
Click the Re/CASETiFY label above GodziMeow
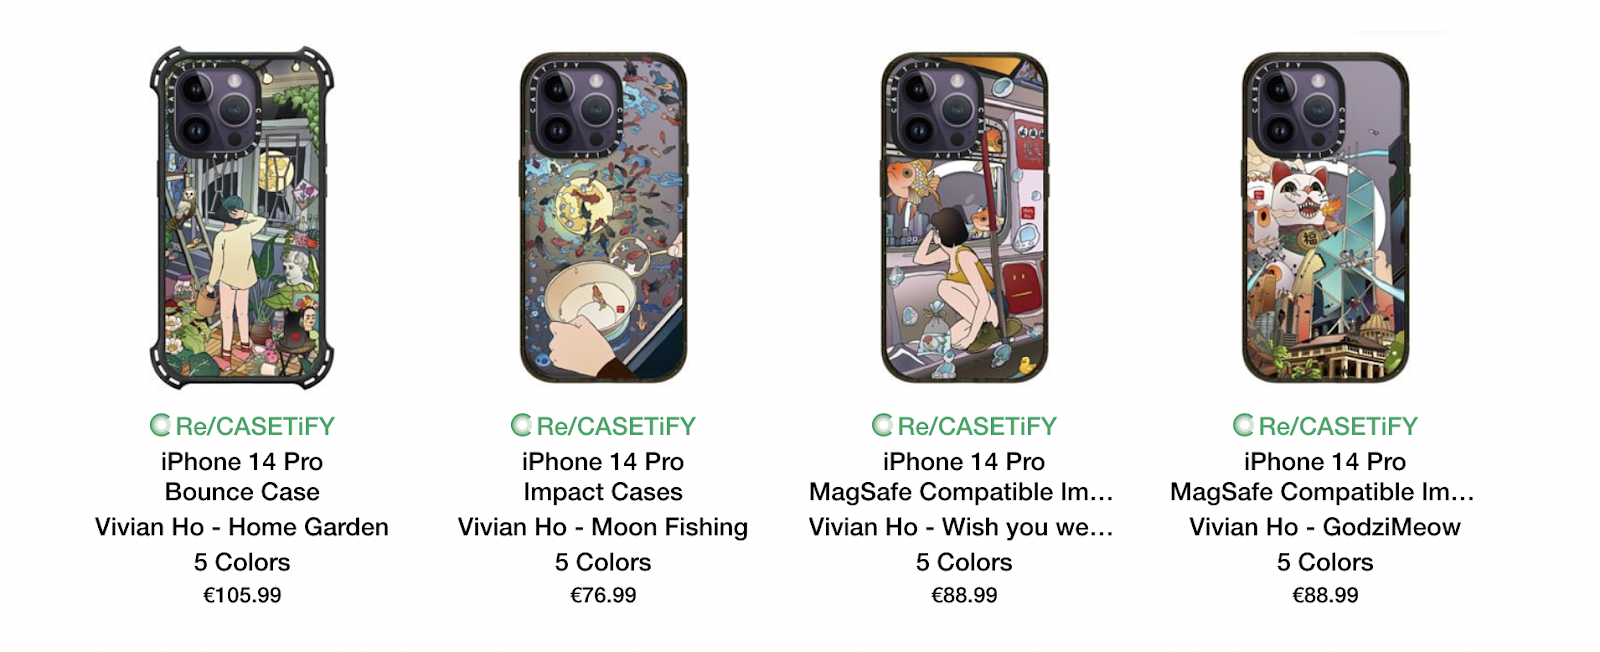tap(1338, 426)
